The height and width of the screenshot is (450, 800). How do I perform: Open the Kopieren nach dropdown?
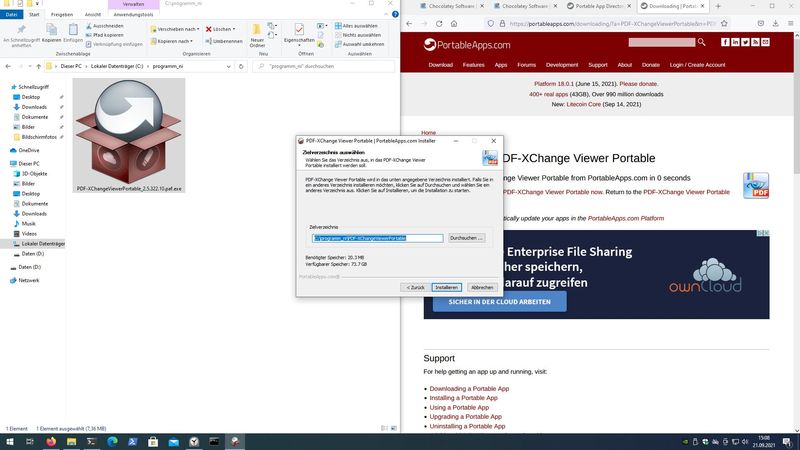[x=172, y=41]
